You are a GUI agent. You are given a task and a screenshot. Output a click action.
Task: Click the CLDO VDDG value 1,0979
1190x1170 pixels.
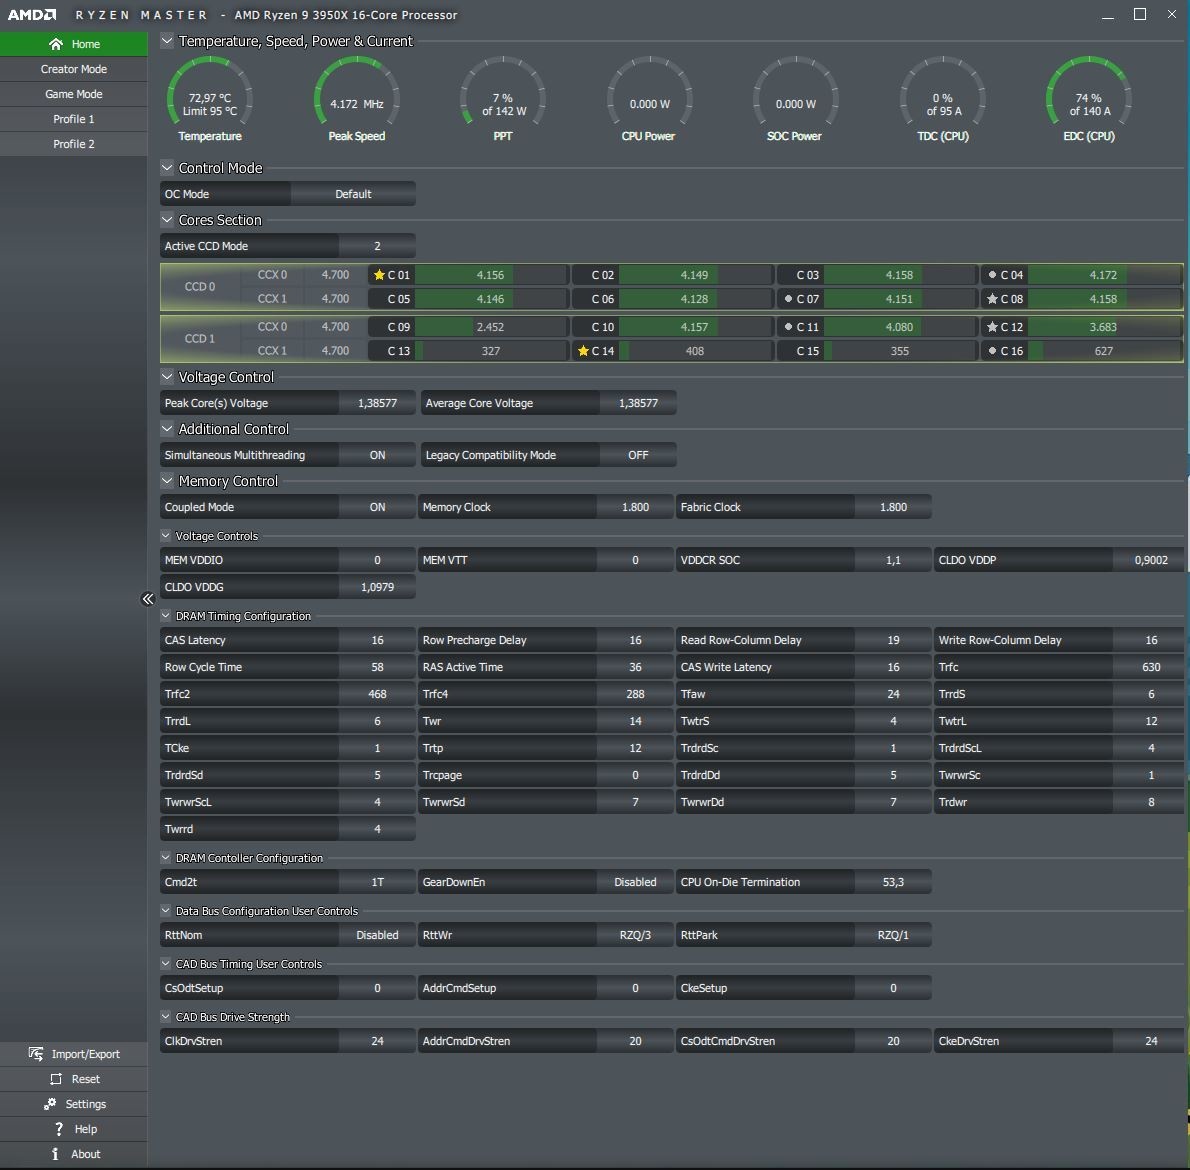coord(377,587)
